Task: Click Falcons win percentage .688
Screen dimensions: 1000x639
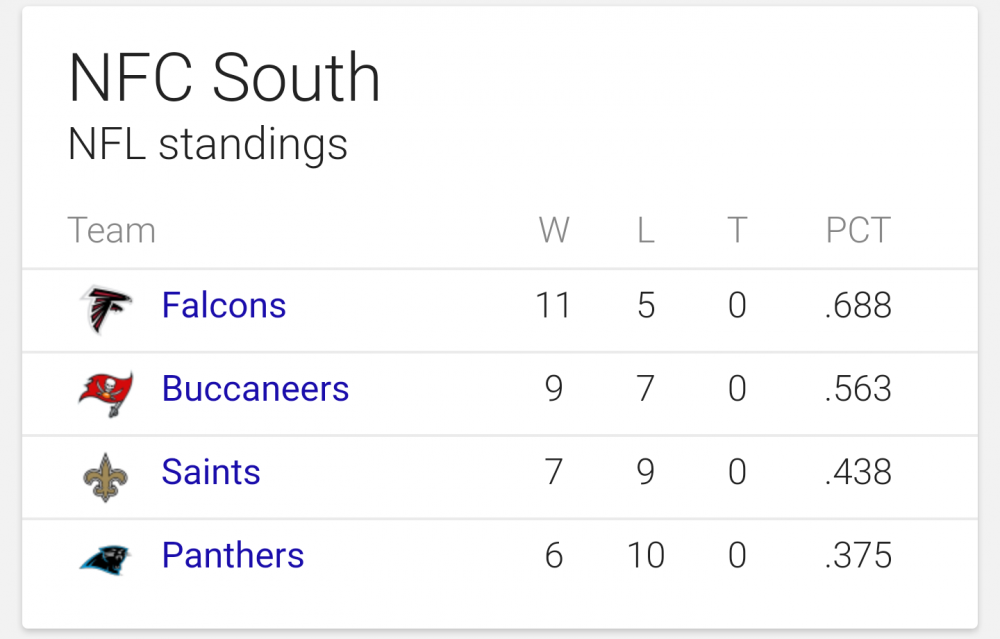Action: pyautogui.click(x=858, y=305)
